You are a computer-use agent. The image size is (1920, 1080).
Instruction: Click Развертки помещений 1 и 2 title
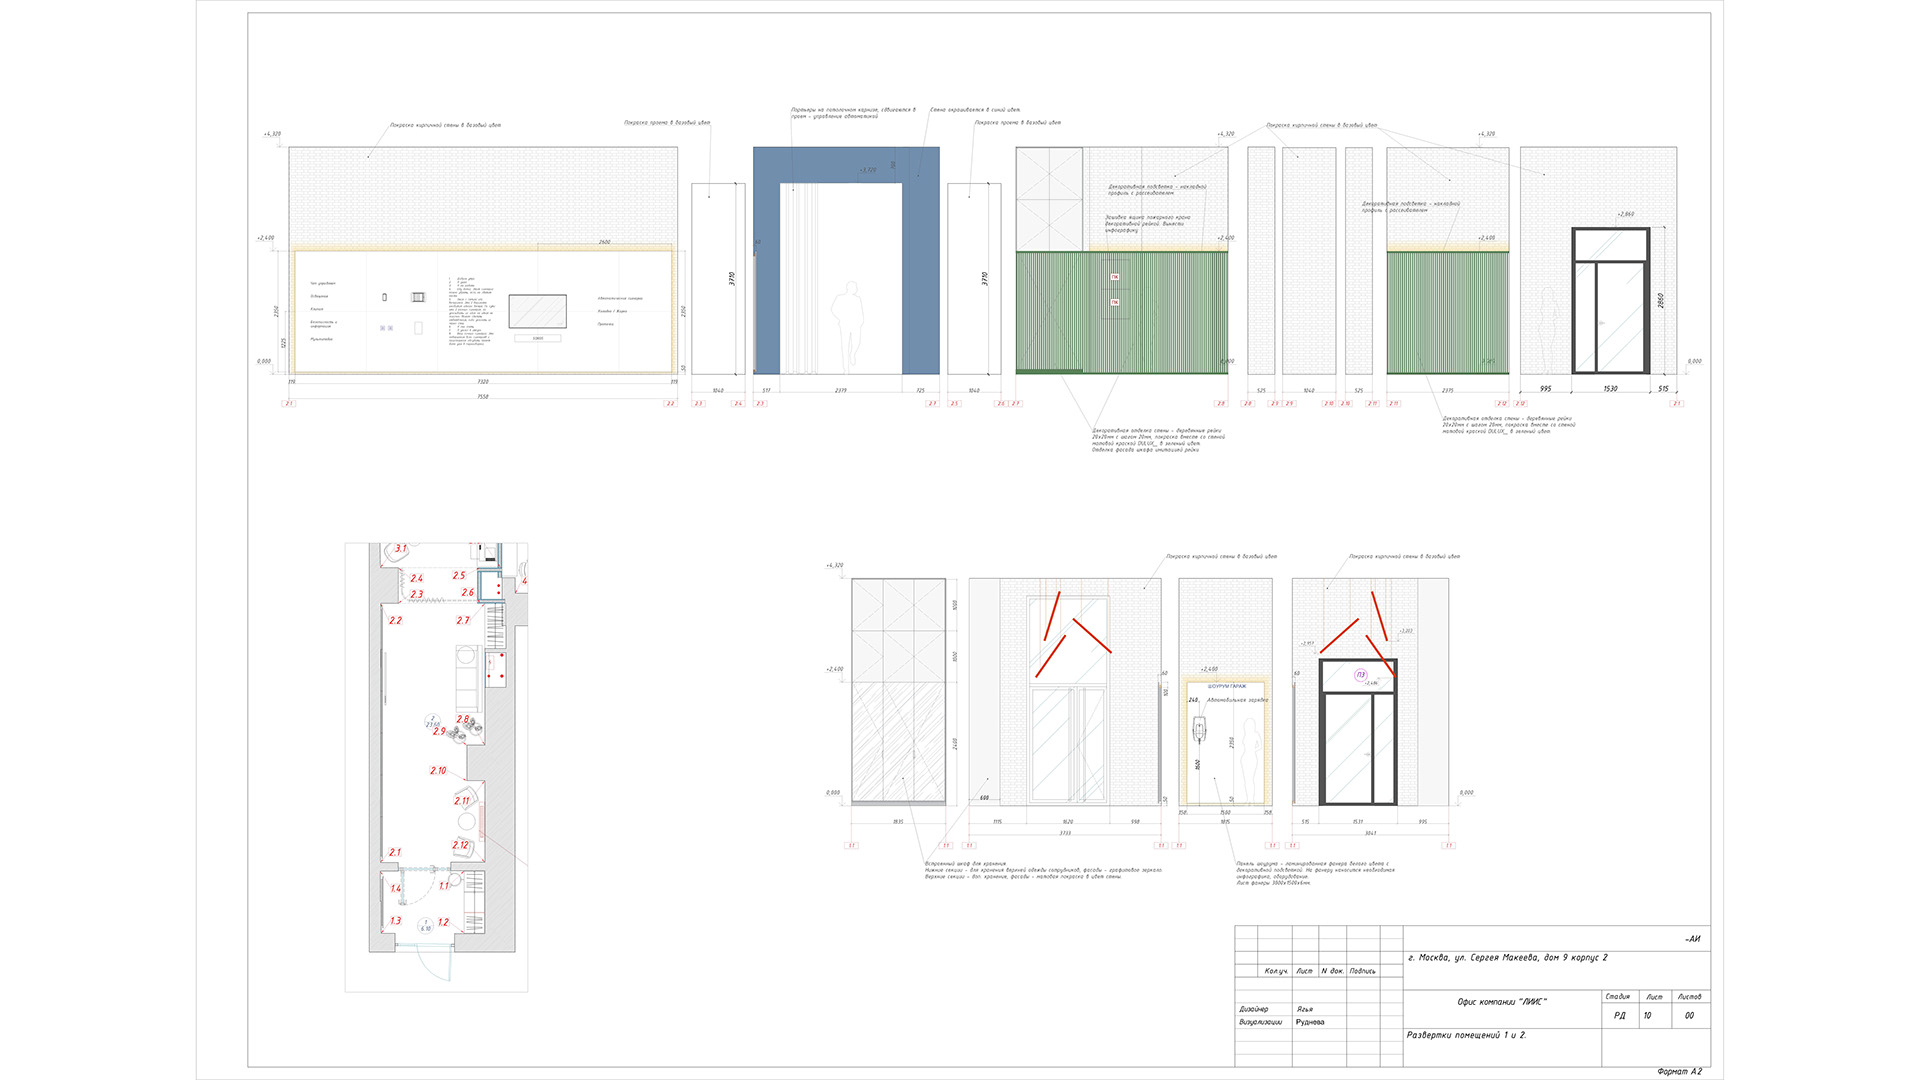tap(1466, 1035)
